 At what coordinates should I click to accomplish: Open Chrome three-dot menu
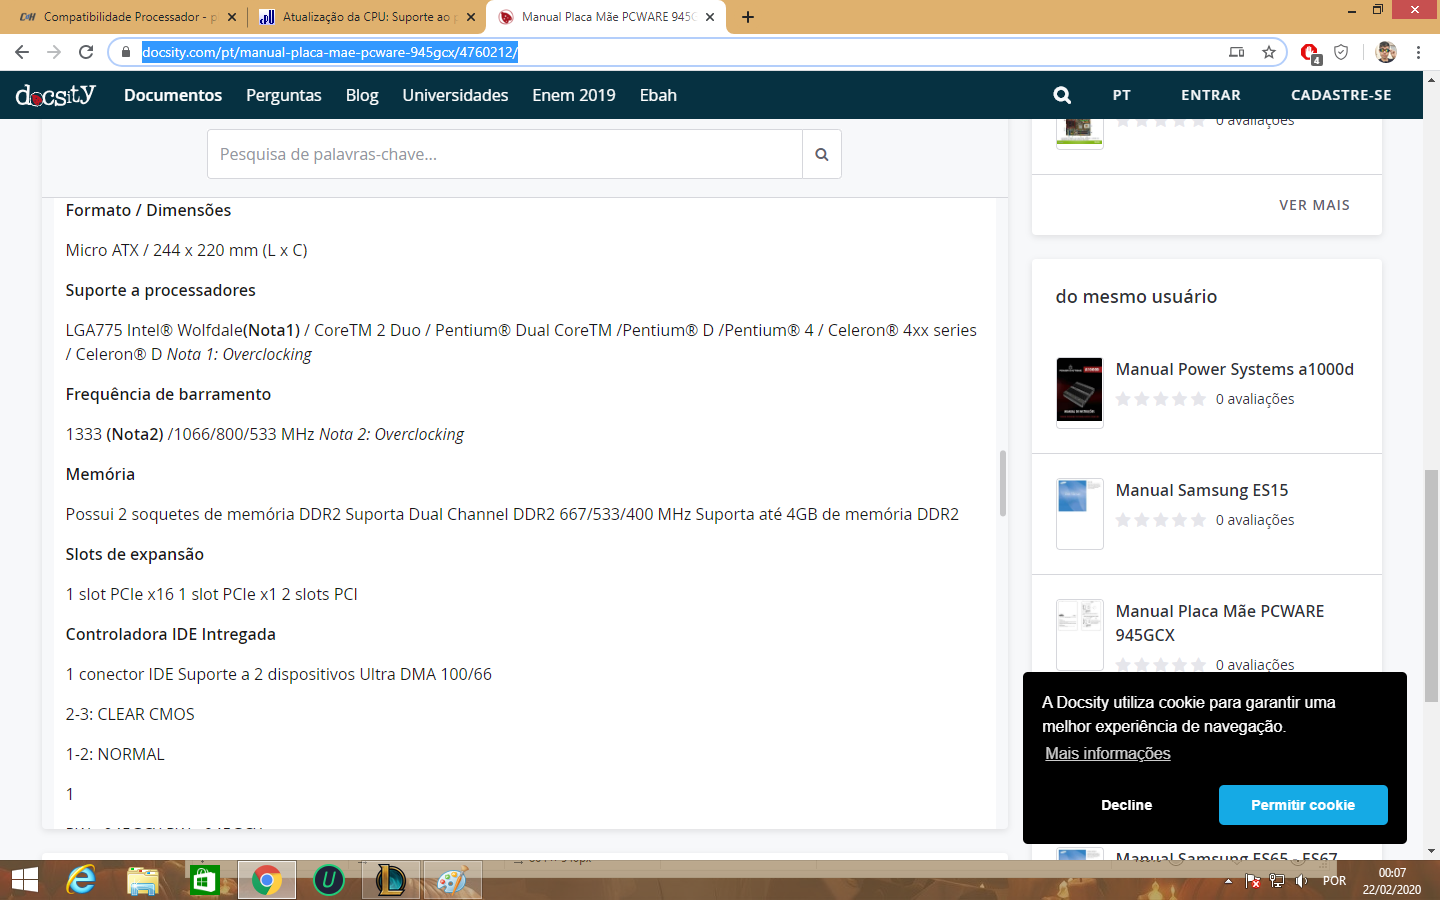point(1418,52)
